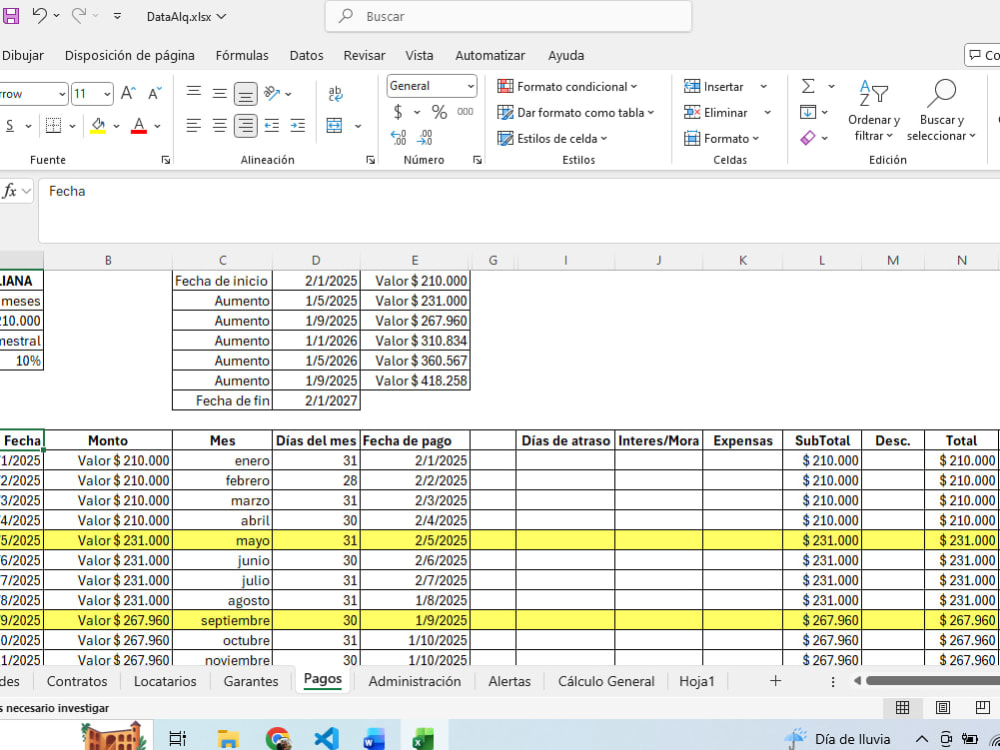Click the Buscar search box
The image size is (1000, 750).
pos(508,16)
